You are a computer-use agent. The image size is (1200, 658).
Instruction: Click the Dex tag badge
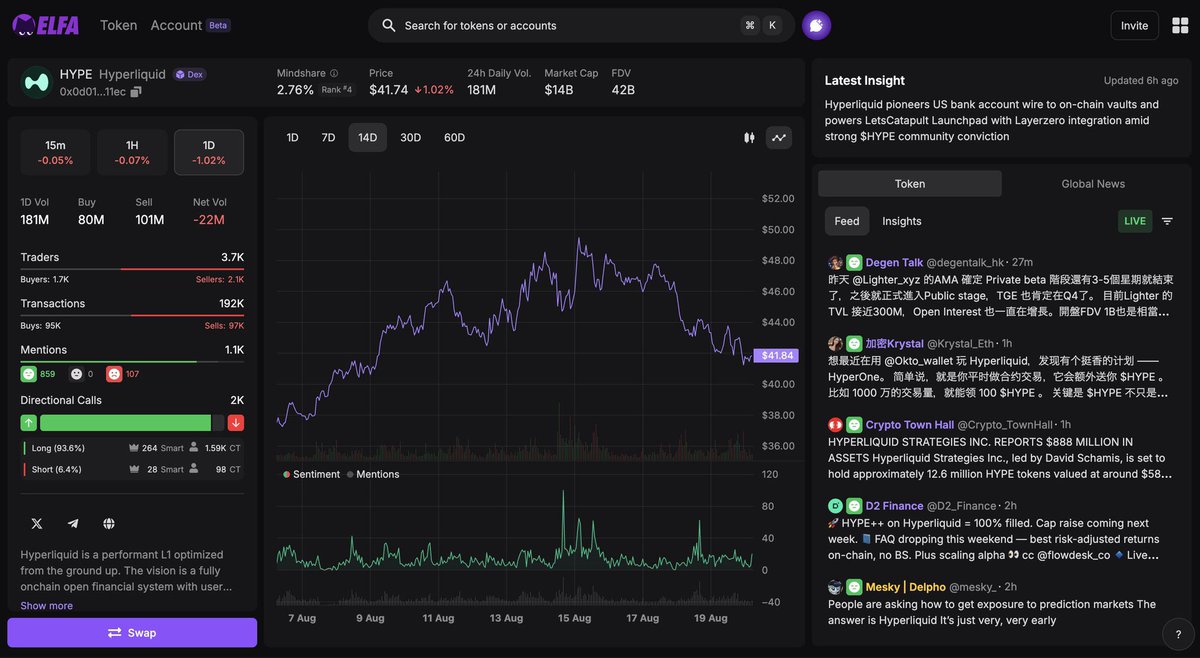[x=189, y=74]
